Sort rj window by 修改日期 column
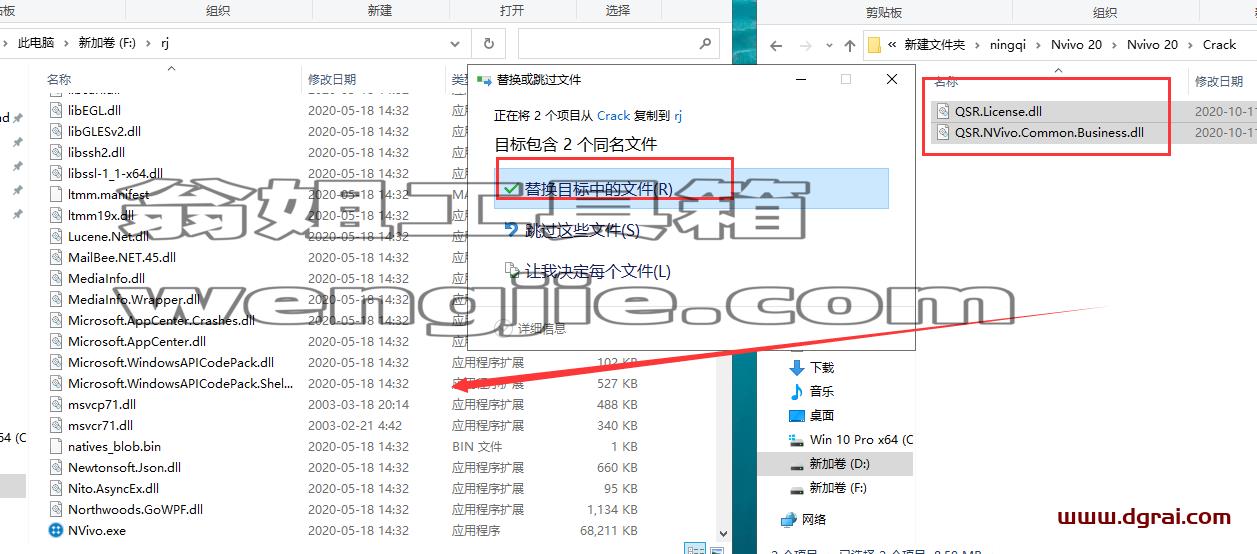The image size is (1257, 554). coord(332,79)
